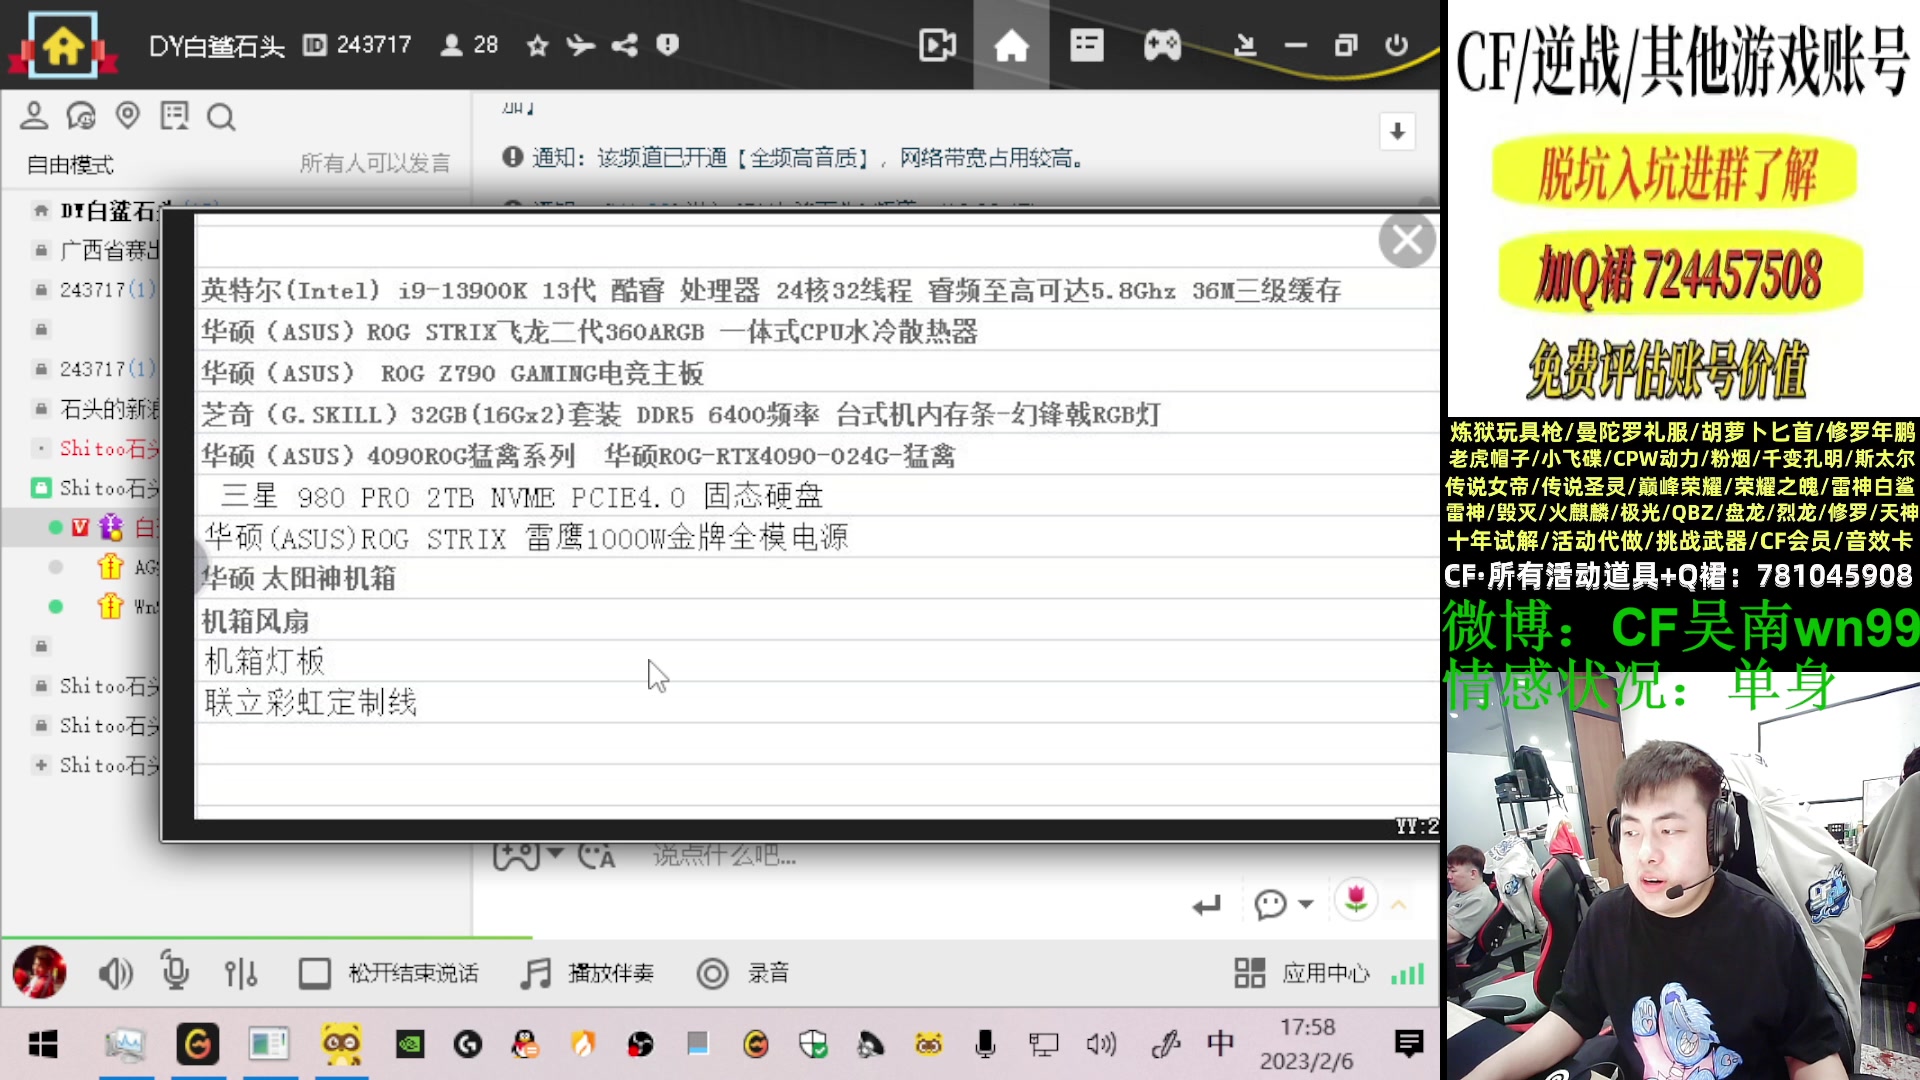This screenshot has height=1080, width=1920.
Task: Click the green network signal bars
Action: click(x=1407, y=973)
